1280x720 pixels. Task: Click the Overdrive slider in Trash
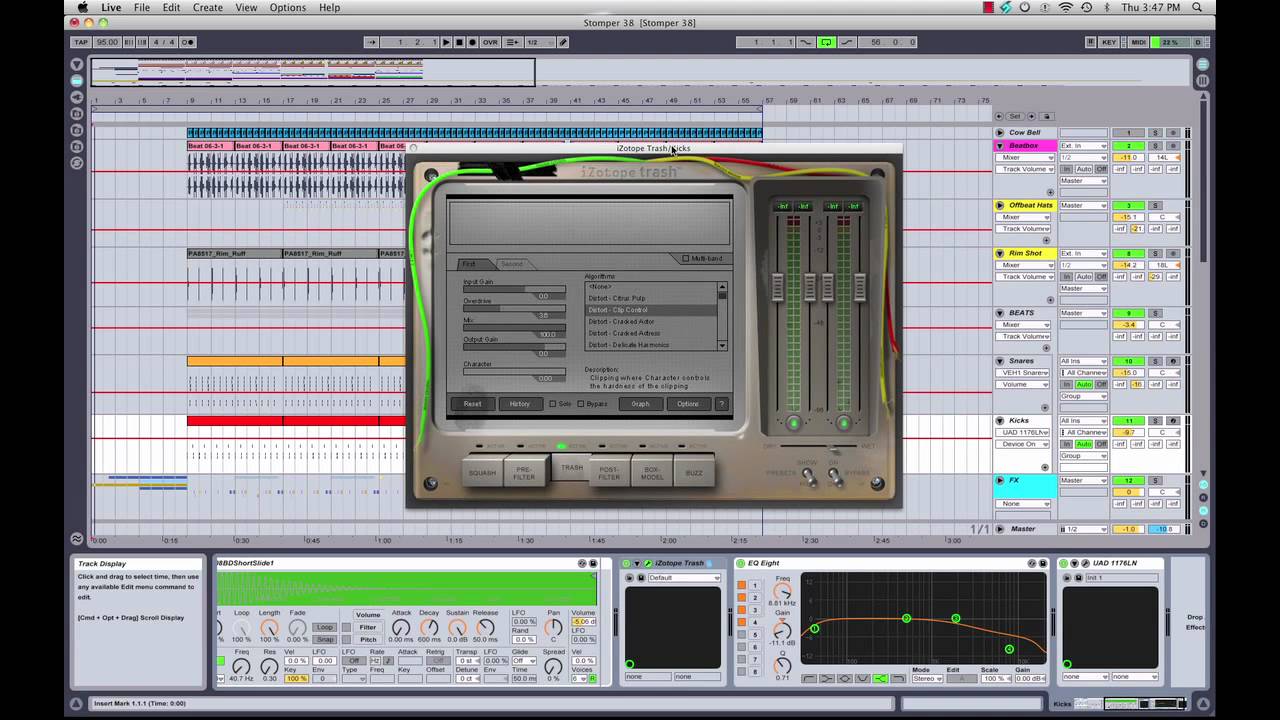click(x=514, y=308)
